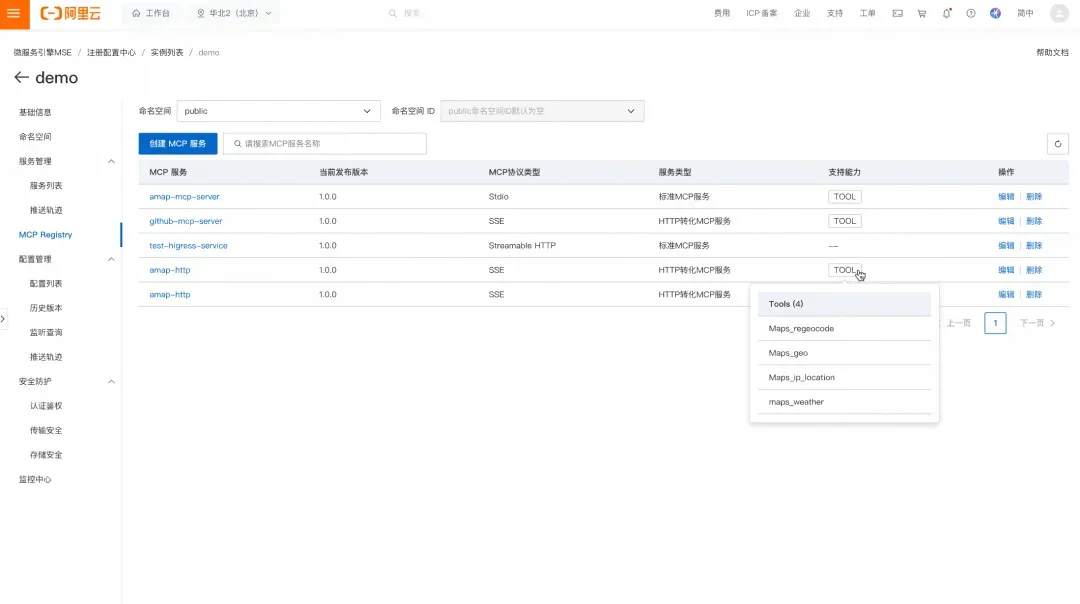This screenshot has height=604, width=1080.
Task: Click 编辑 for amap-mcp-server row
Action: click(1006, 197)
